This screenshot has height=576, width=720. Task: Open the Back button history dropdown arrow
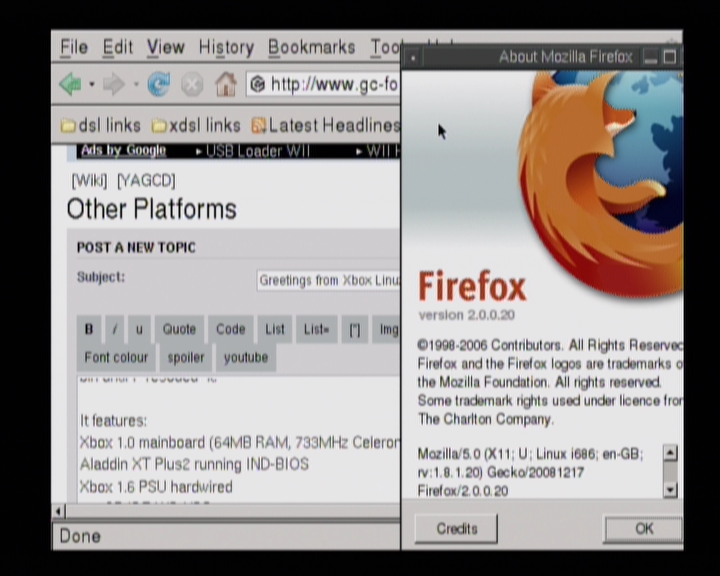click(92, 85)
